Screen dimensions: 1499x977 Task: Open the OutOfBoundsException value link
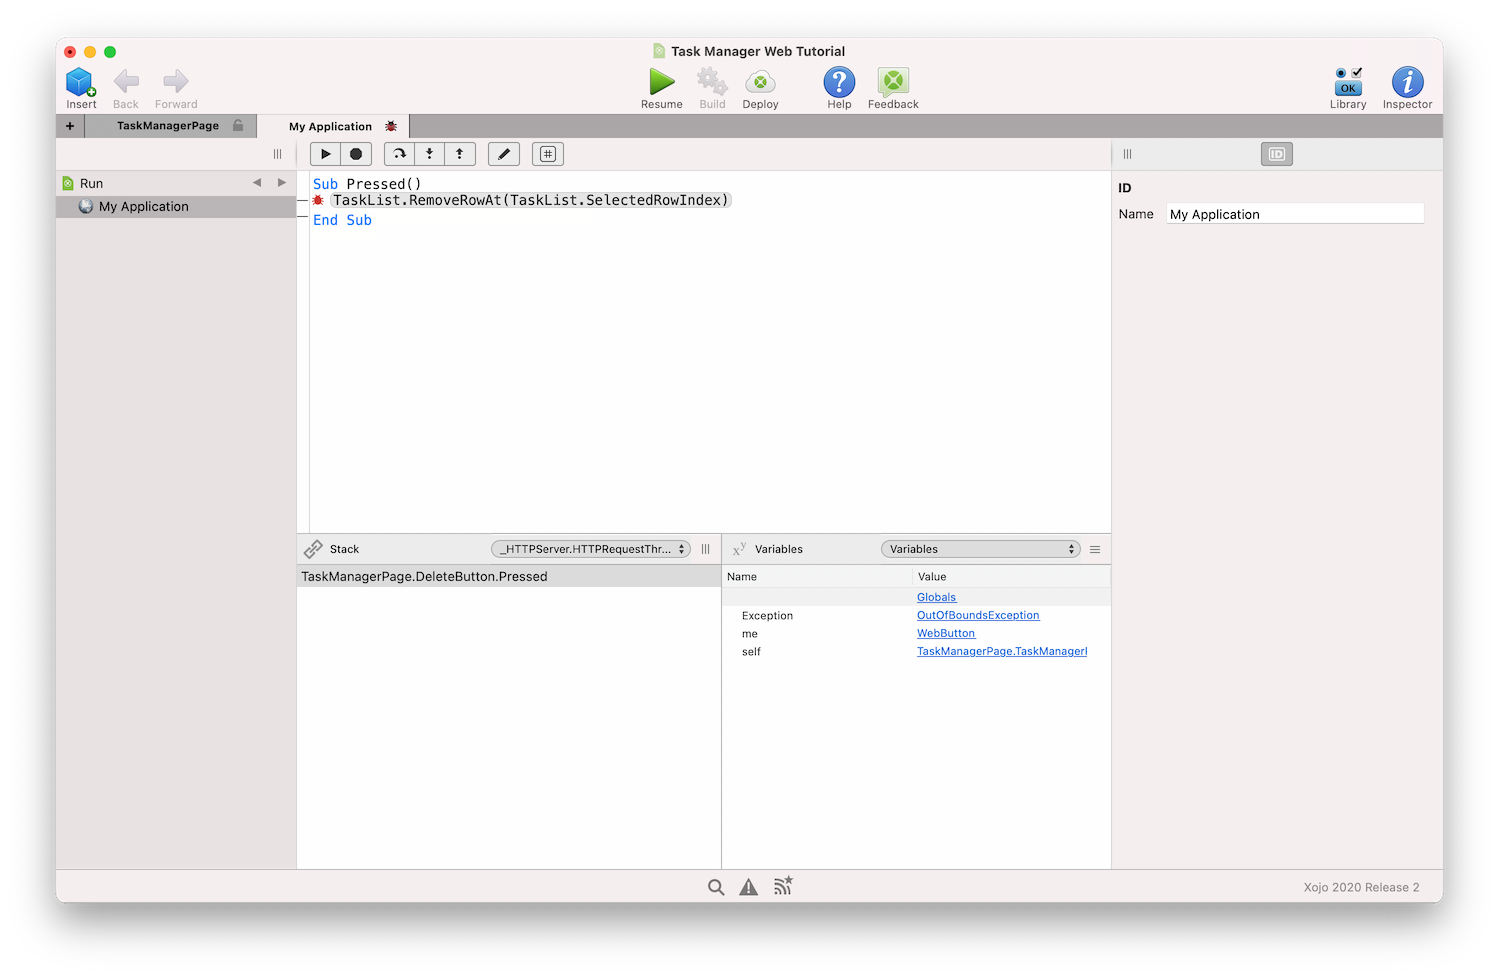coord(978,616)
